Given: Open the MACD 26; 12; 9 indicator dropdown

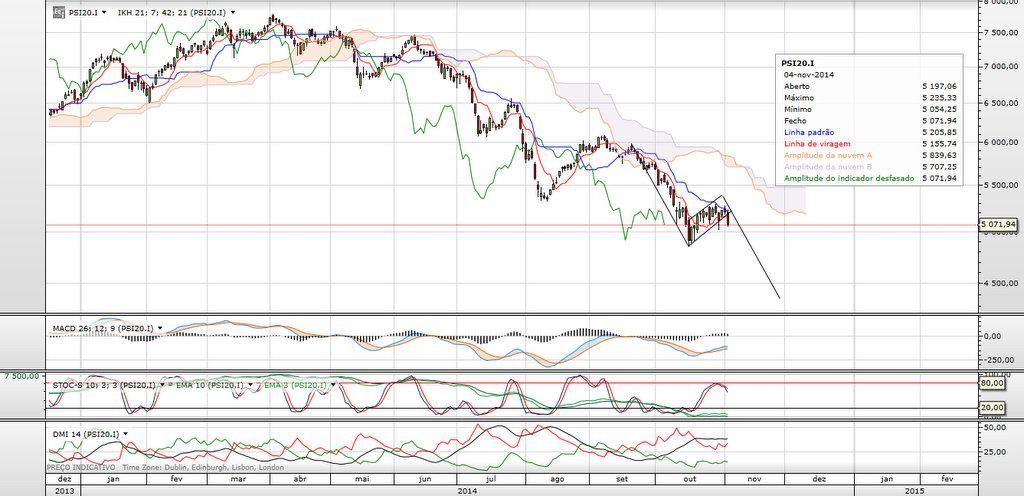Looking at the screenshot, I should [x=160, y=328].
